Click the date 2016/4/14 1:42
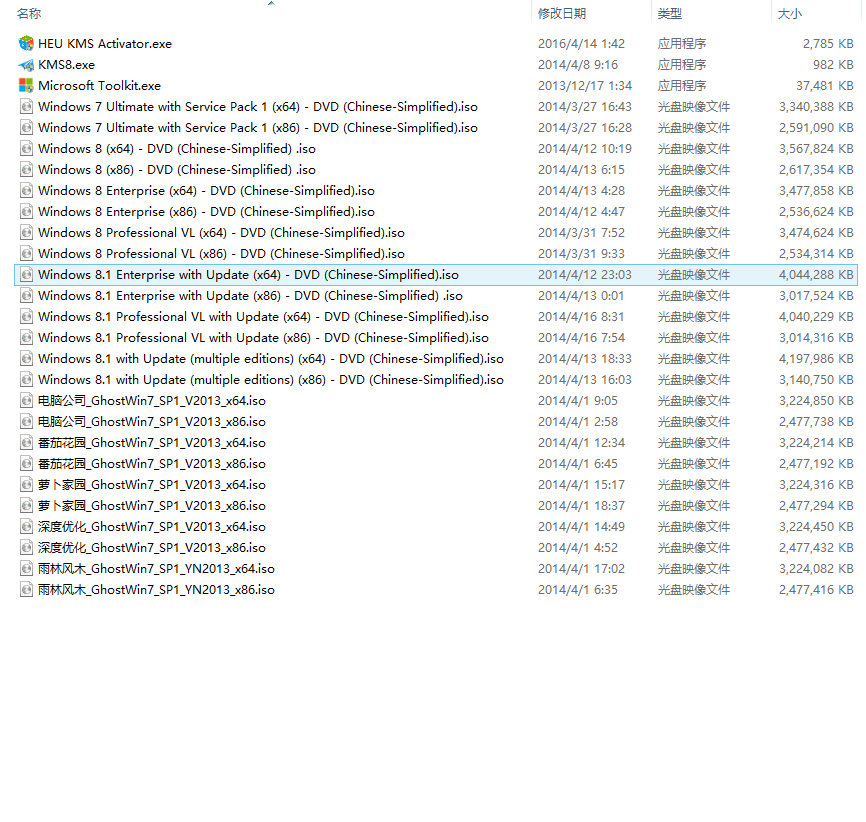This screenshot has width=866, height=822. click(x=582, y=44)
